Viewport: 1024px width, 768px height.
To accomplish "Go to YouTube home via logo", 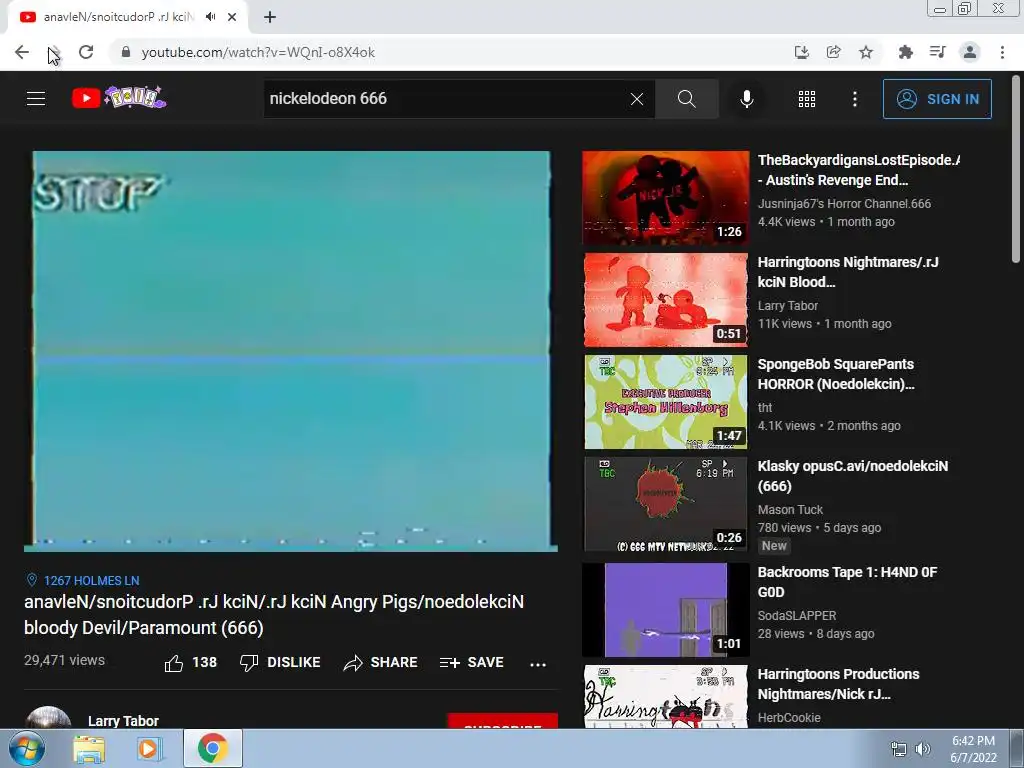I will [x=119, y=98].
